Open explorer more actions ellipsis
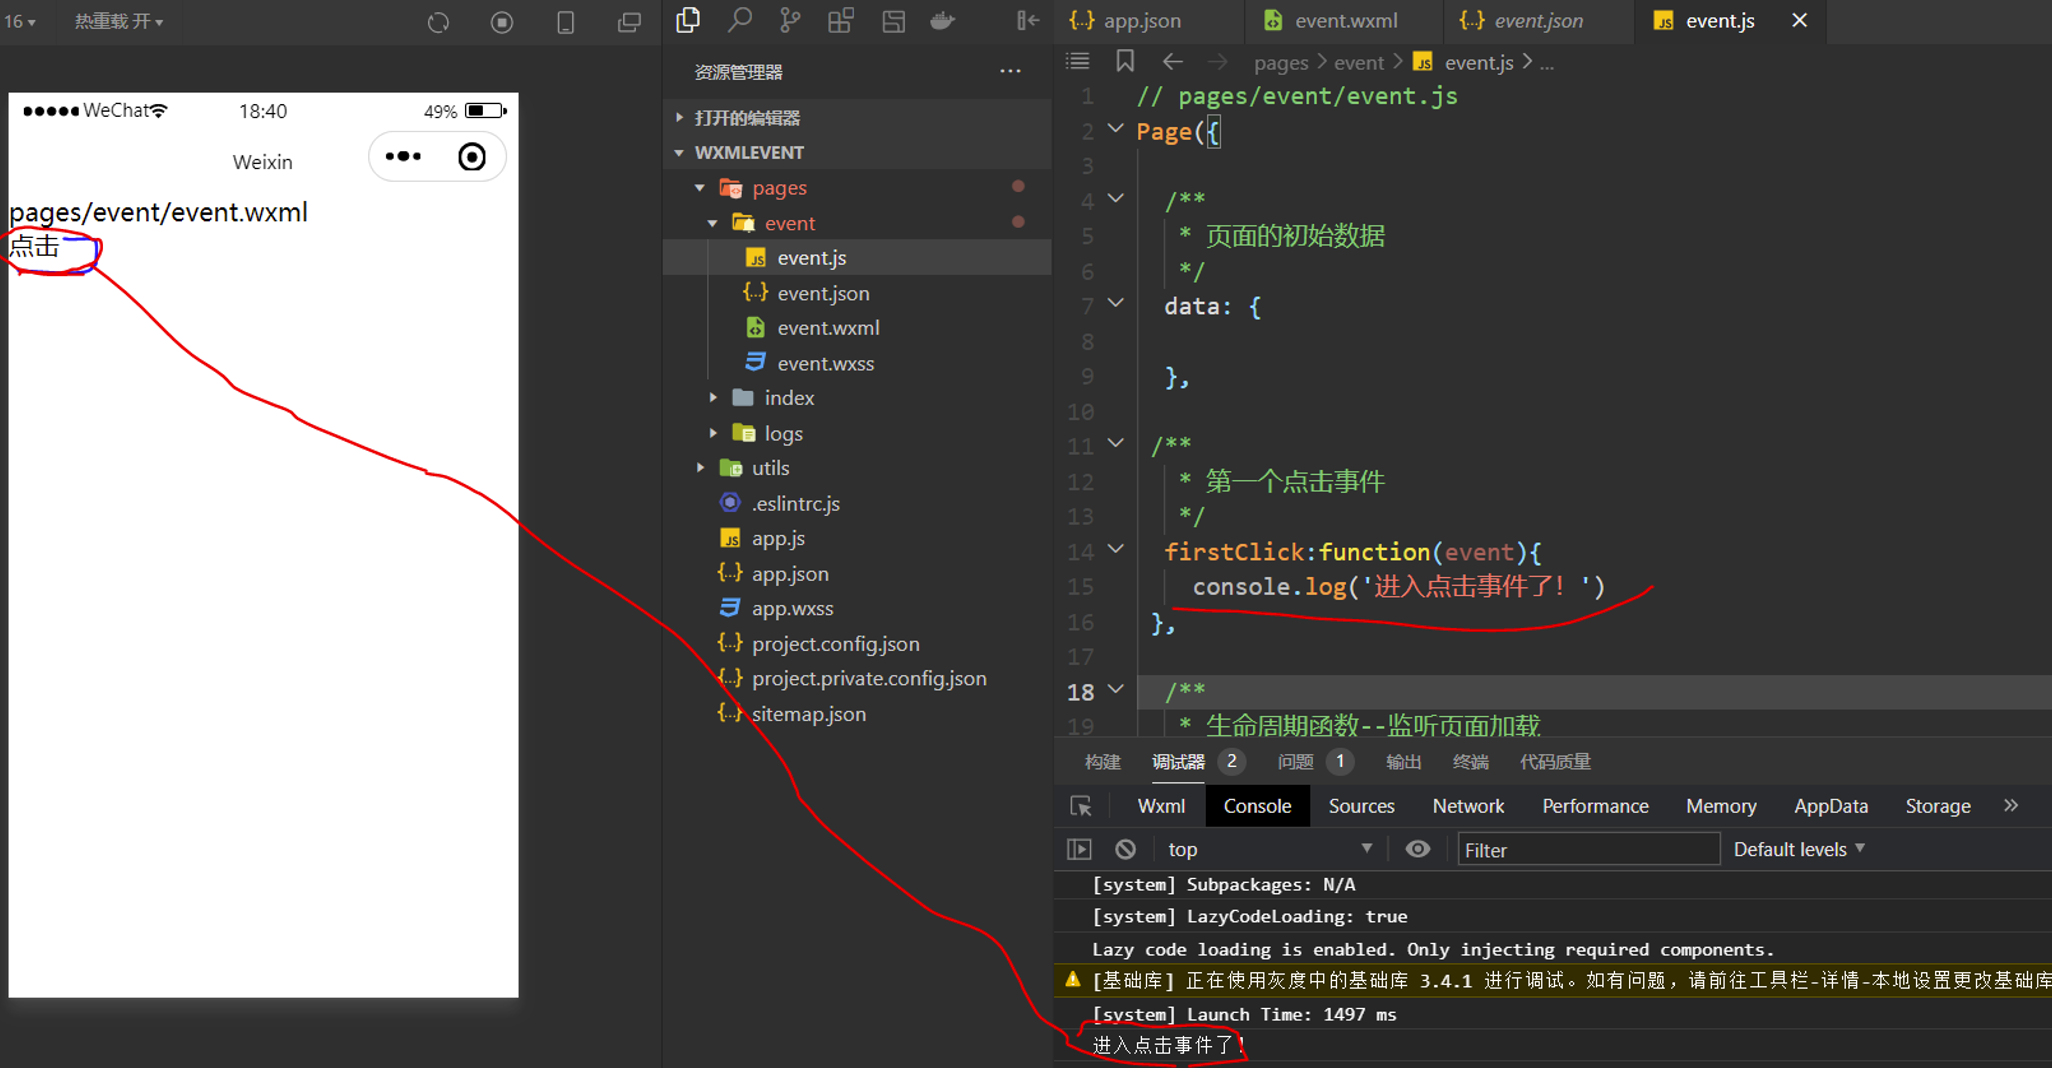 pyautogui.click(x=1010, y=72)
